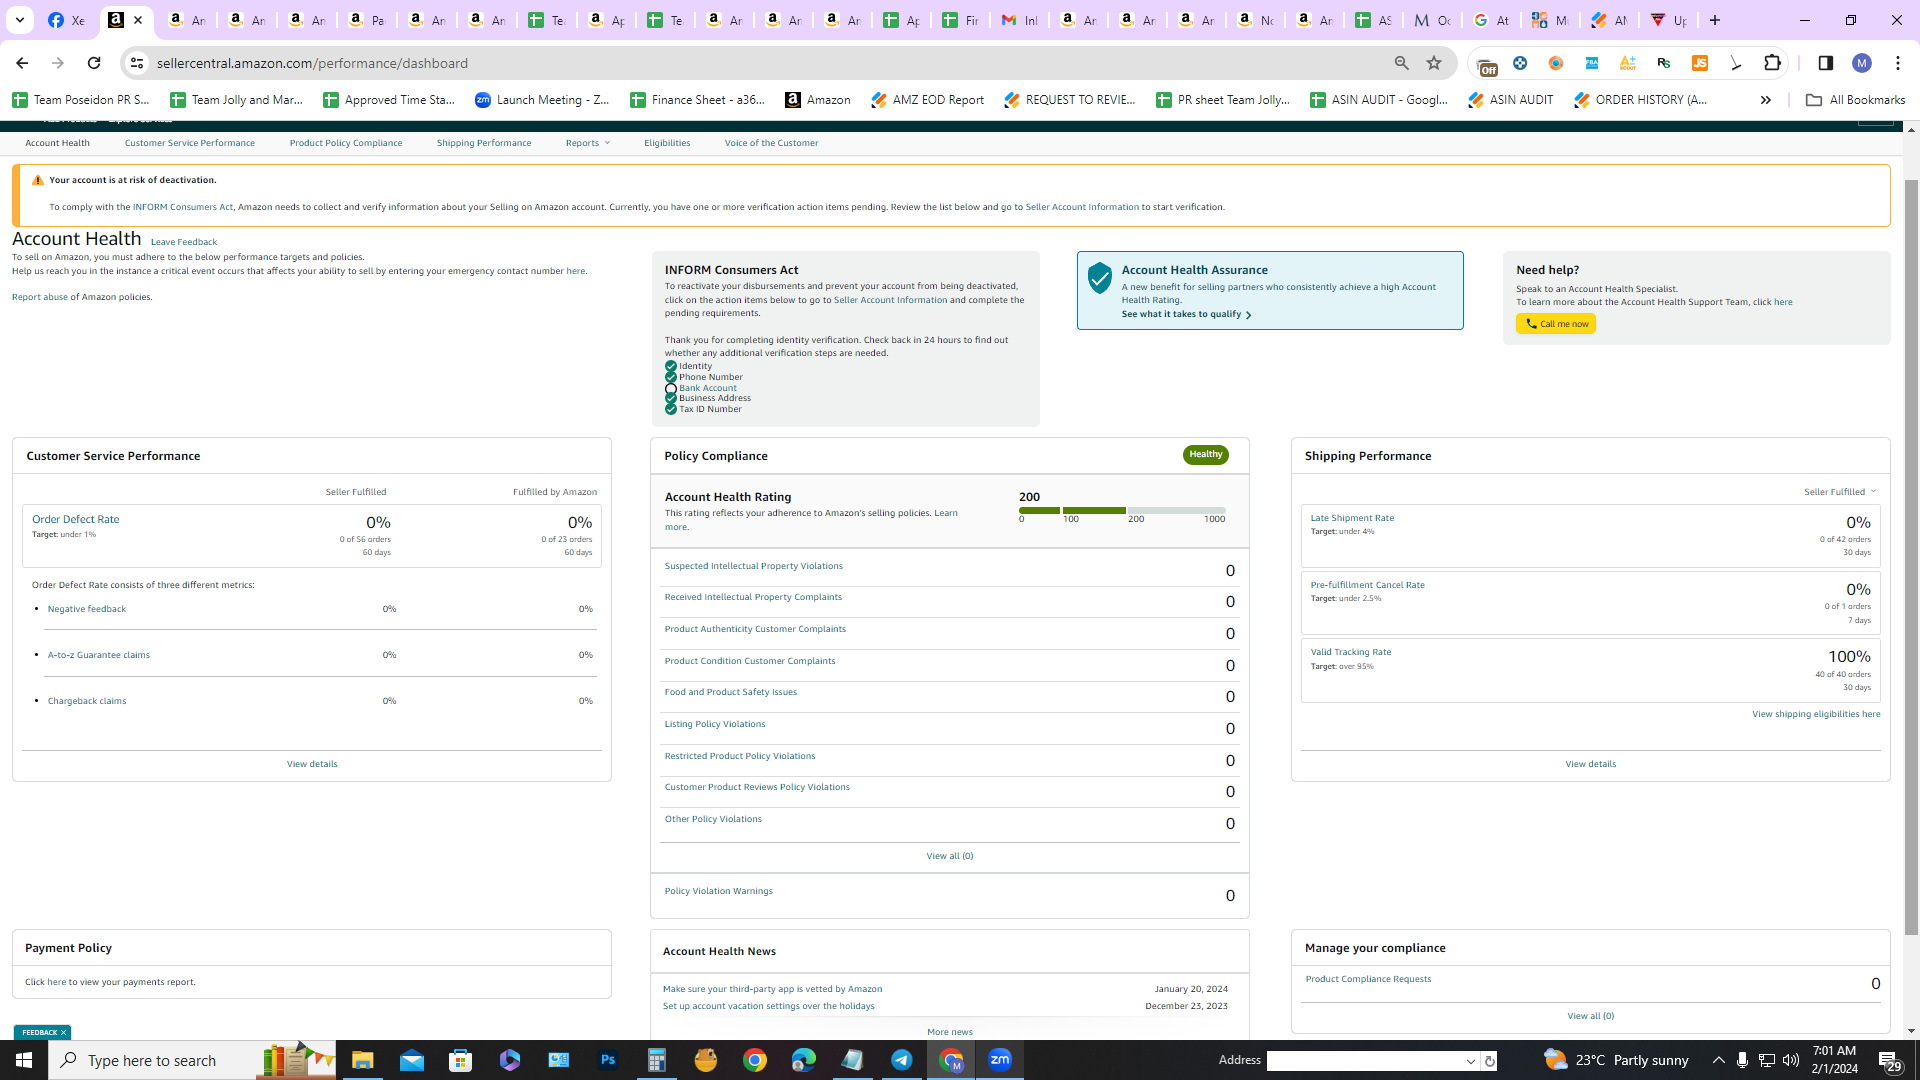The image size is (1920, 1080).
Task: Reload the Seller Central page
Action: [x=94, y=63]
